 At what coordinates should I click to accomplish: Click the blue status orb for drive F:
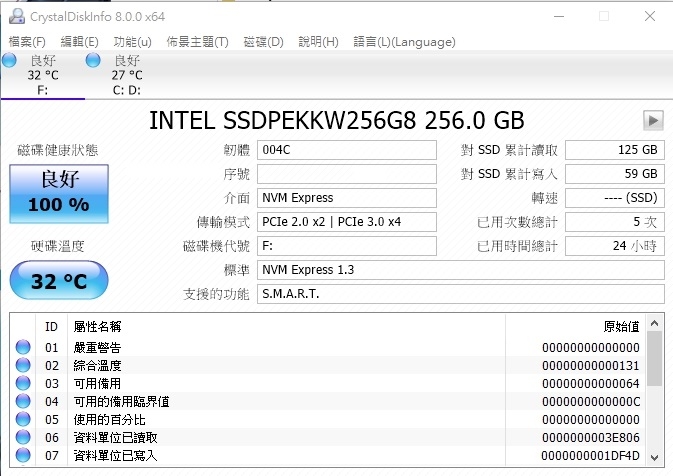(x=9, y=61)
